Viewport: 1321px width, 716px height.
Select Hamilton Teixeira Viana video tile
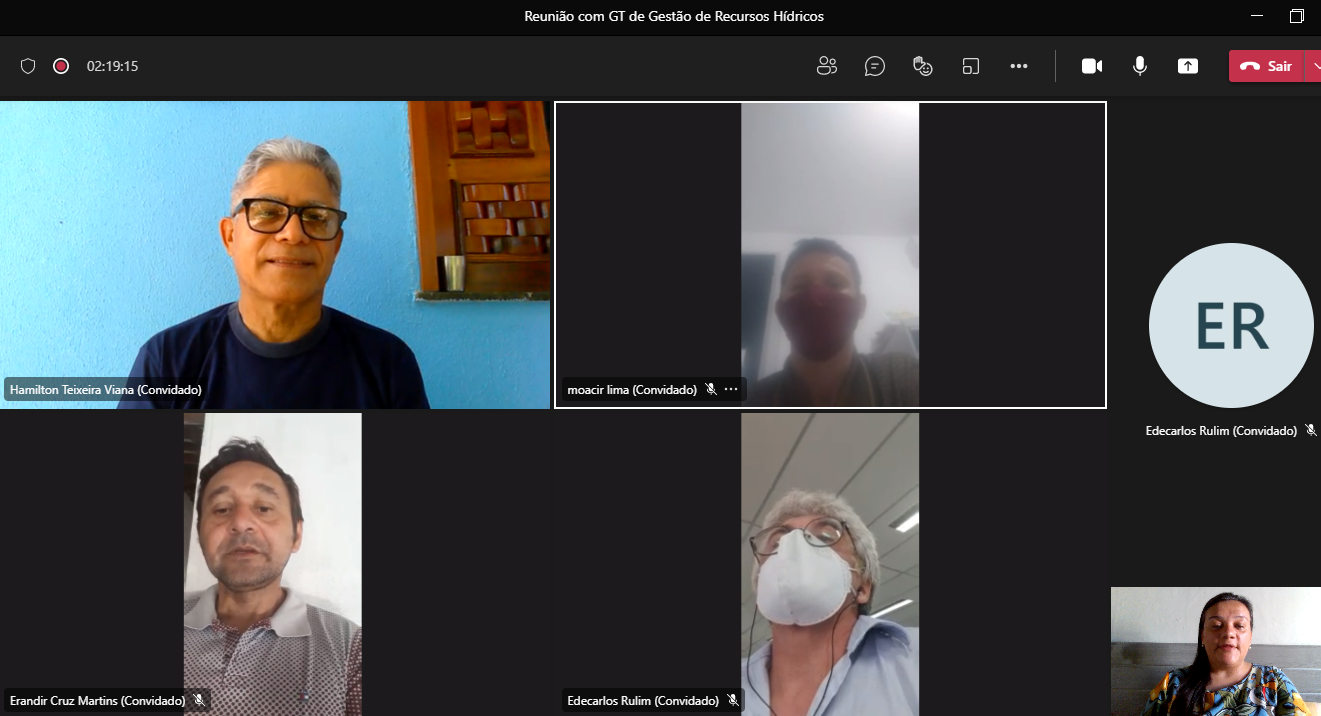pyautogui.click(x=275, y=254)
